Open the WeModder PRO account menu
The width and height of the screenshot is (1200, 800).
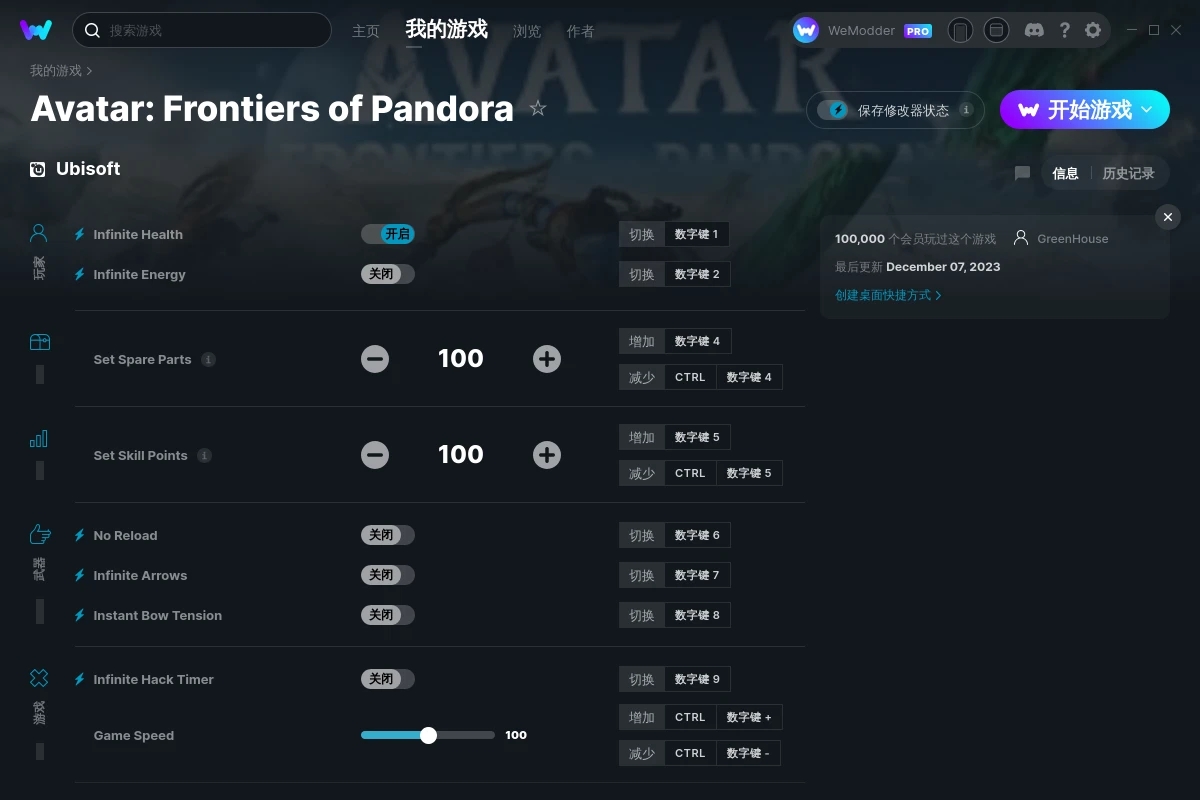coord(863,30)
